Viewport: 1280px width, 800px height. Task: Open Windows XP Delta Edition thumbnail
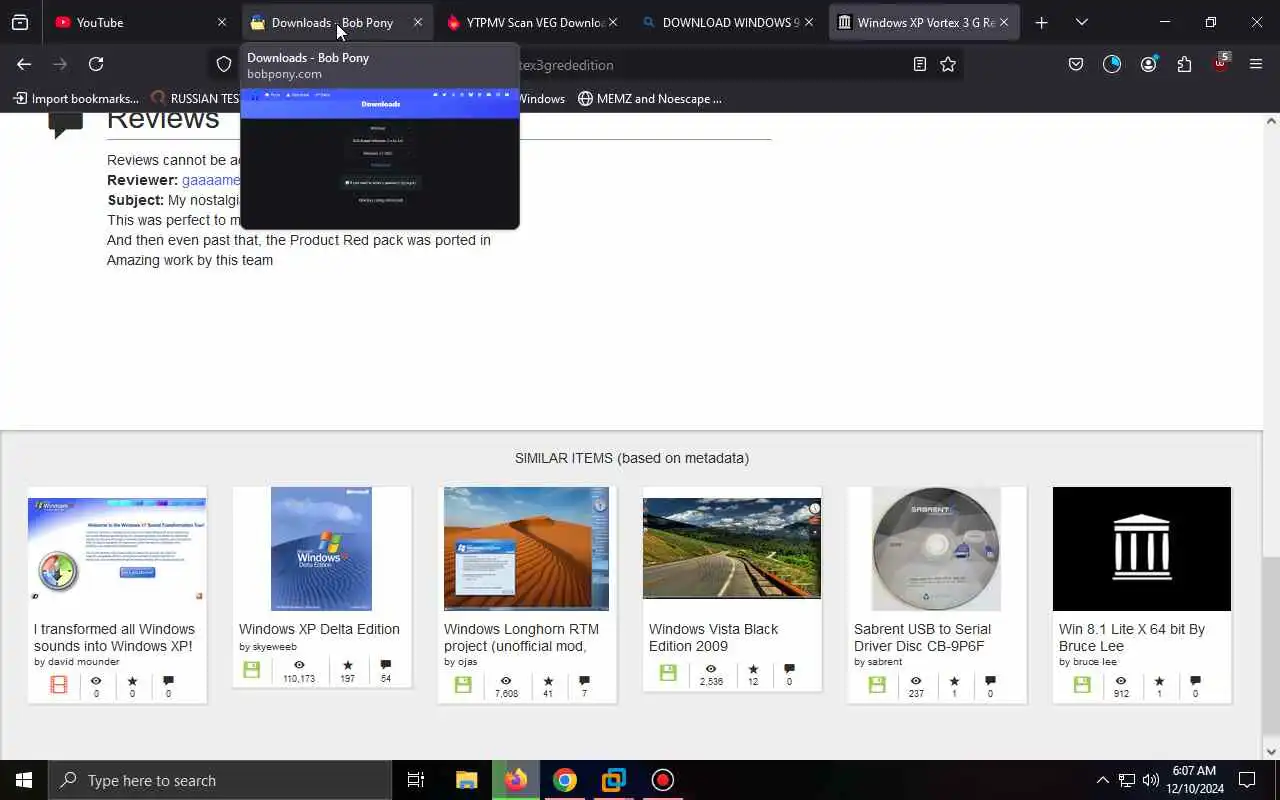pyautogui.click(x=321, y=548)
